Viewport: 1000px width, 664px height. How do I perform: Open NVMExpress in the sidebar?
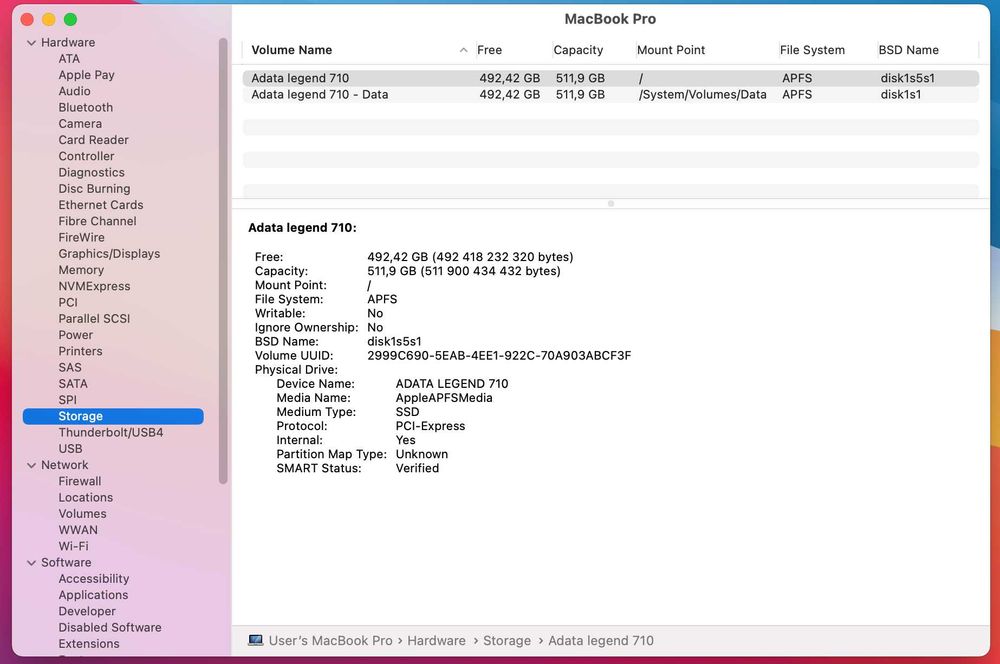[94, 286]
